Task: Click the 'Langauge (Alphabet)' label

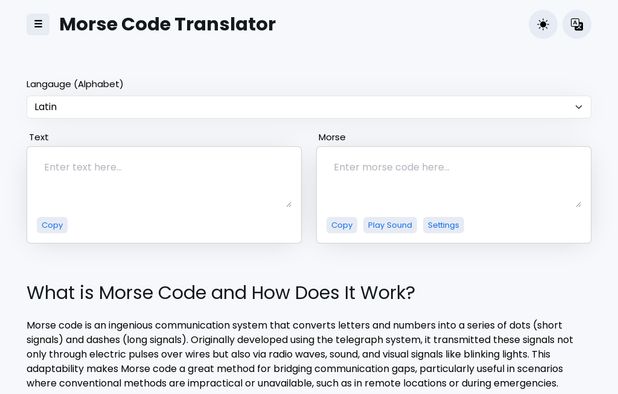Action: tap(75, 84)
